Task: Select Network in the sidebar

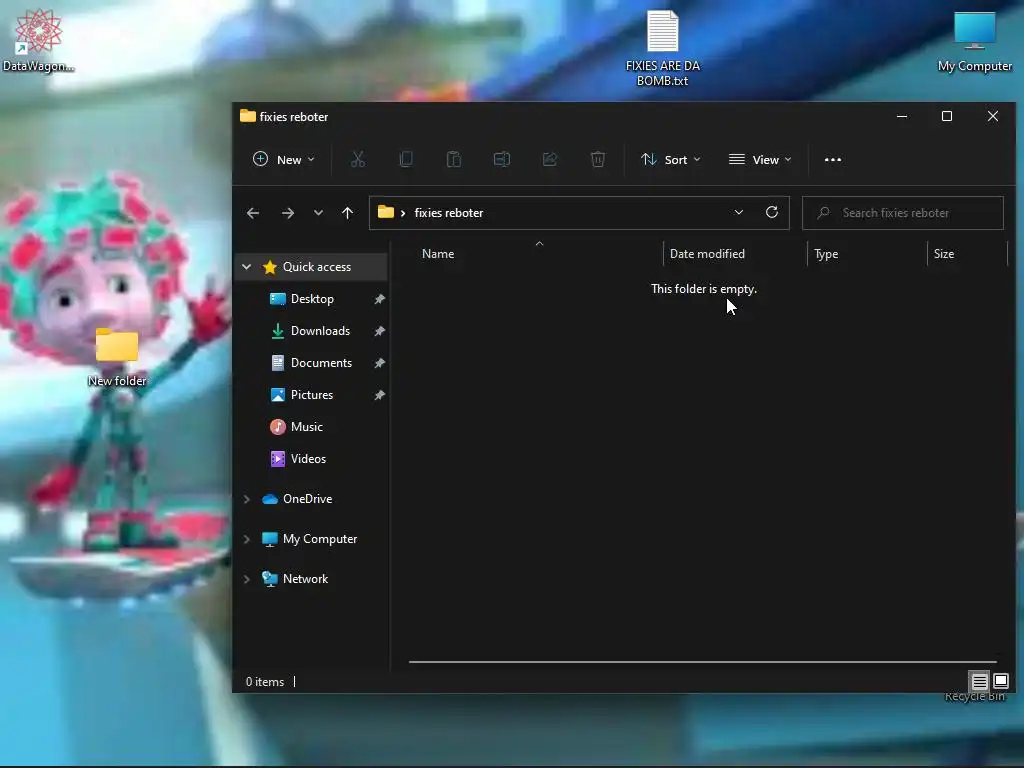Action: tap(305, 579)
